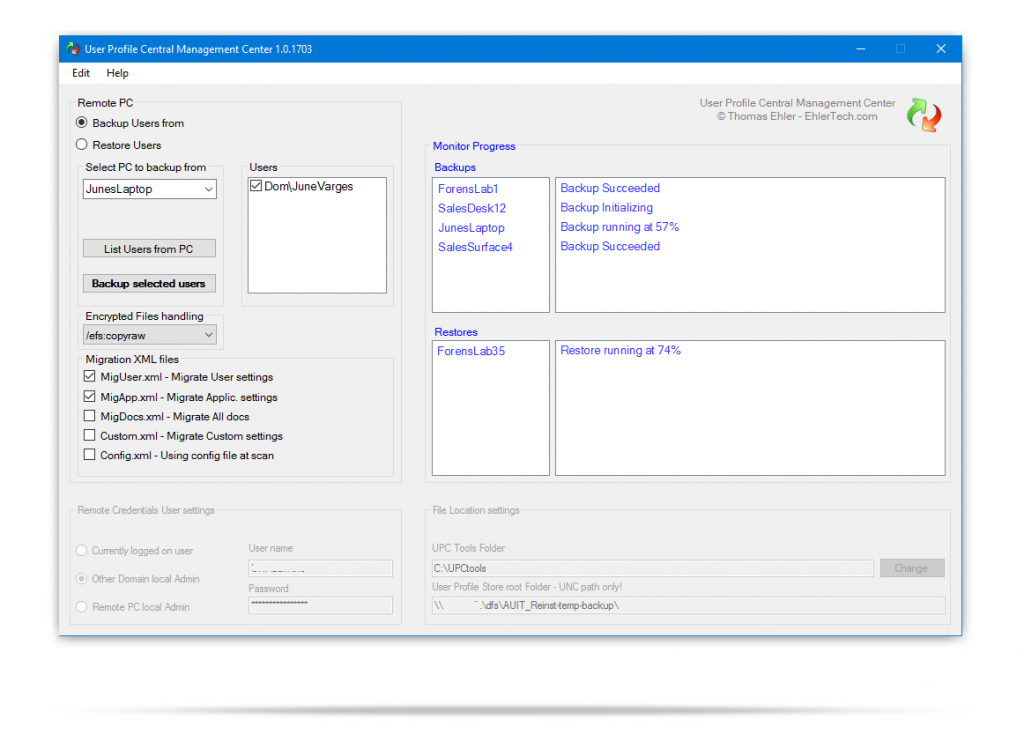1024x742 pixels.
Task: Open the Edit menu
Action: tap(81, 73)
